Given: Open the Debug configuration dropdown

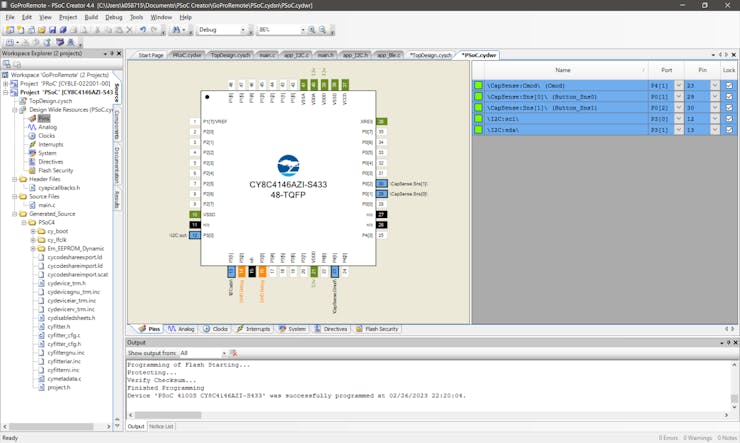Looking at the screenshot, I should point(244,30).
